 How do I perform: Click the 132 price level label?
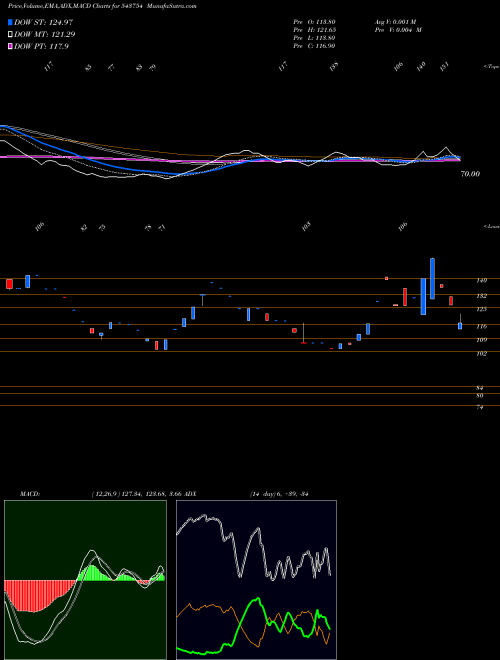(481, 296)
